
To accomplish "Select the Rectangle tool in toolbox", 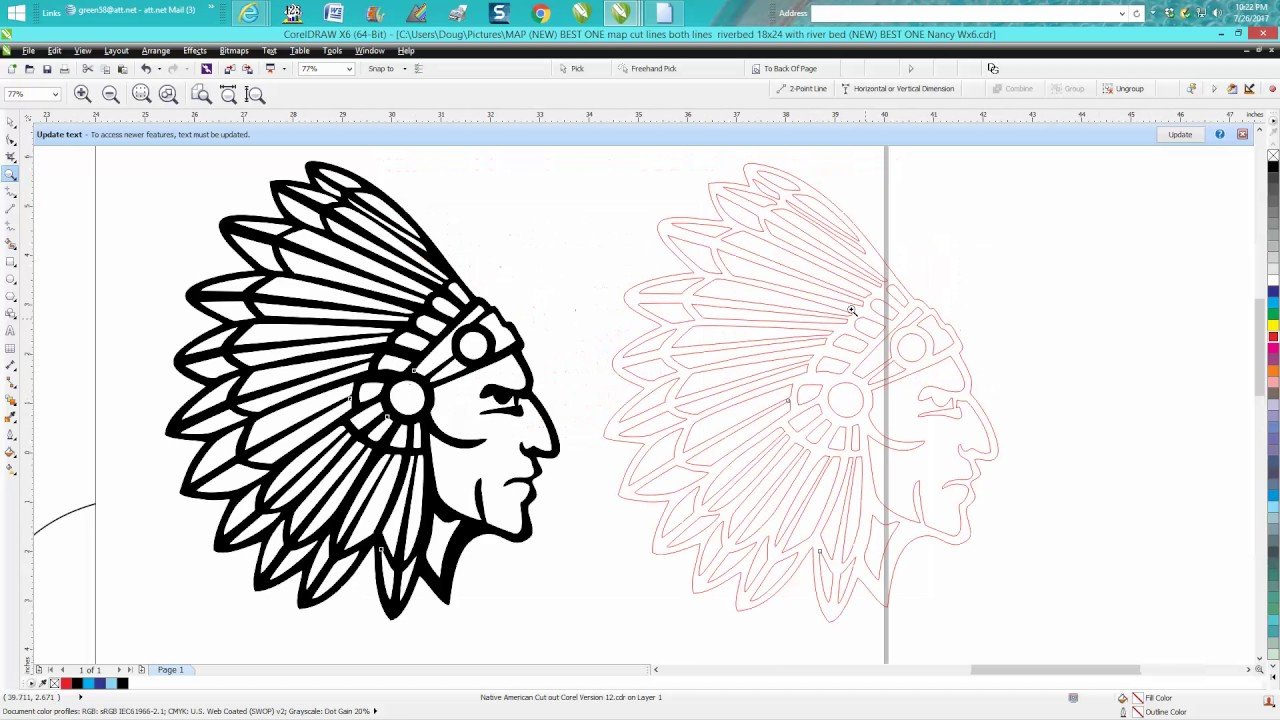I will pos(10,261).
